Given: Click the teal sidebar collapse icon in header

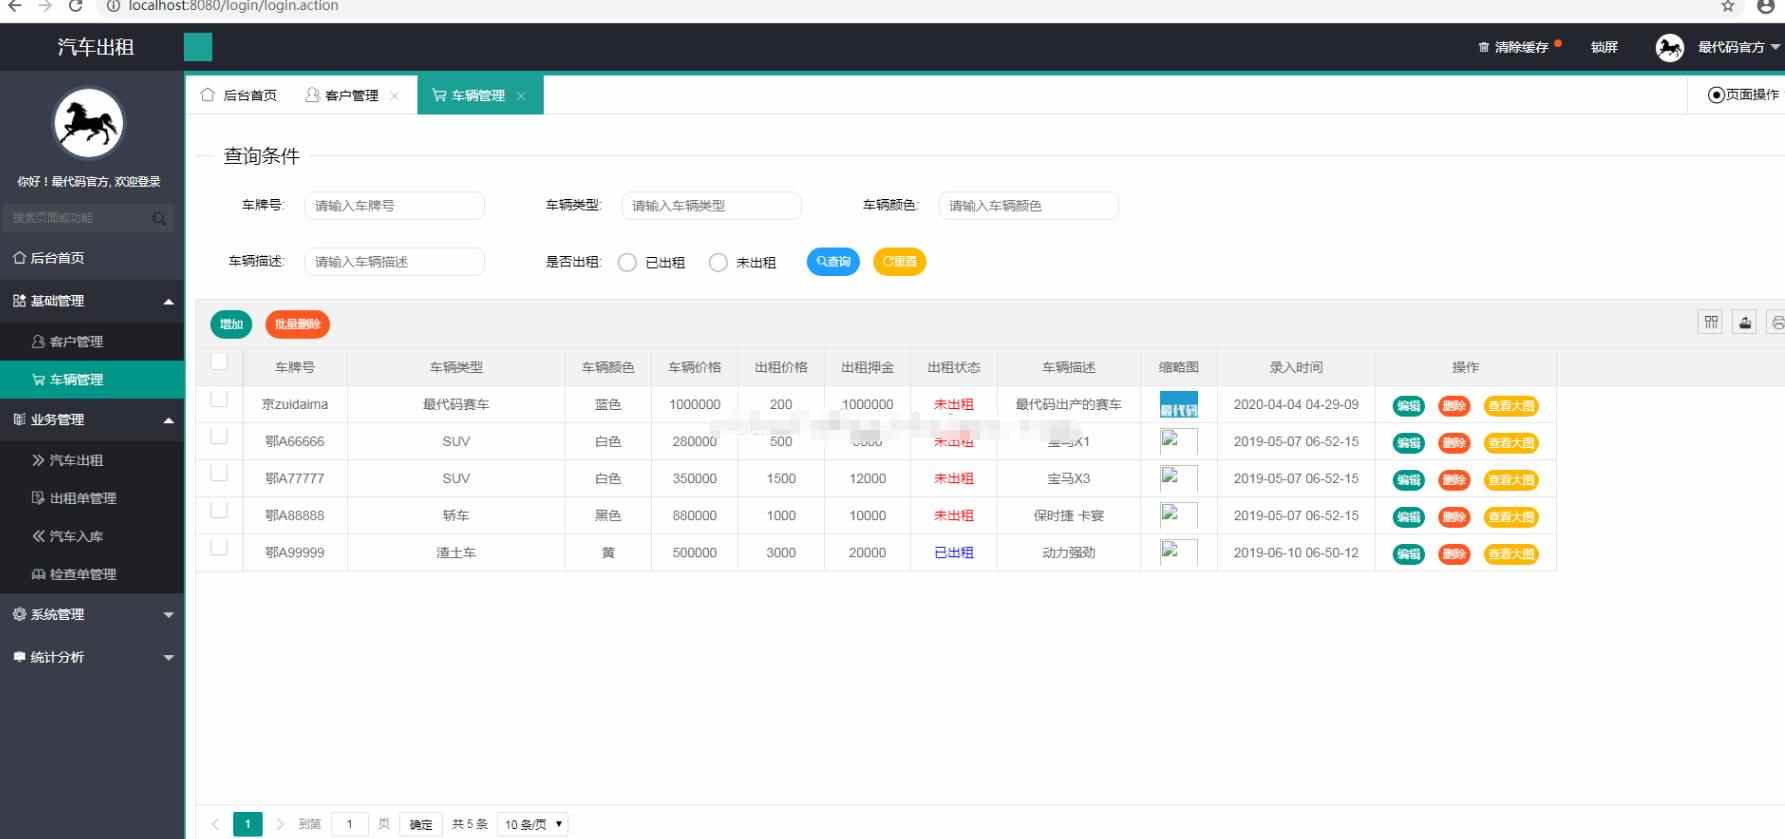Looking at the screenshot, I should click(x=198, y=47).
